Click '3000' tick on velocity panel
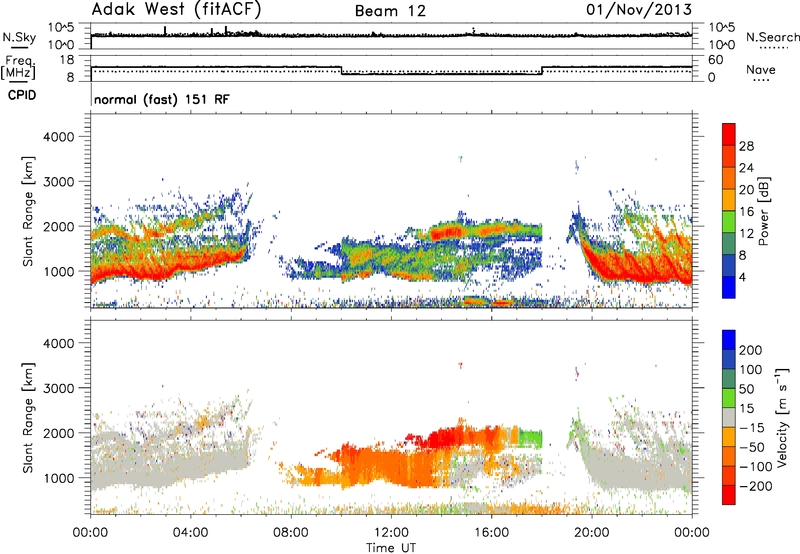Viewport: 800px width, 554px height. pos(58,388)
